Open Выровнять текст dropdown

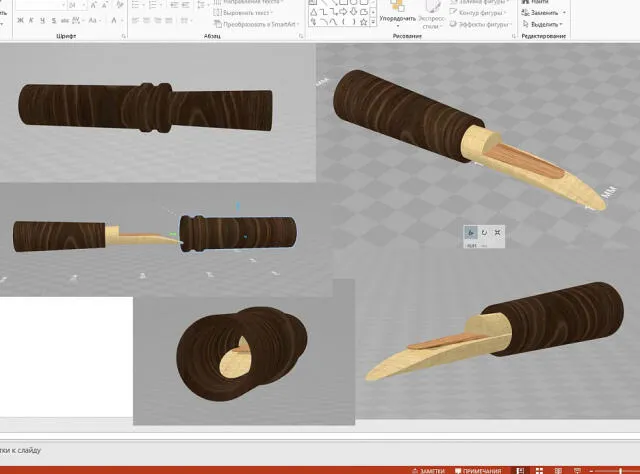tap(243, 13)
